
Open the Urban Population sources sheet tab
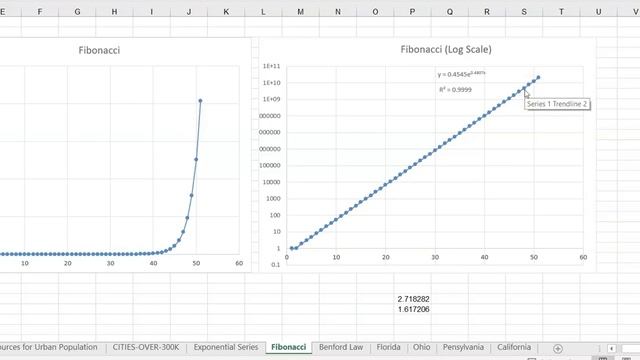(49, 347)
